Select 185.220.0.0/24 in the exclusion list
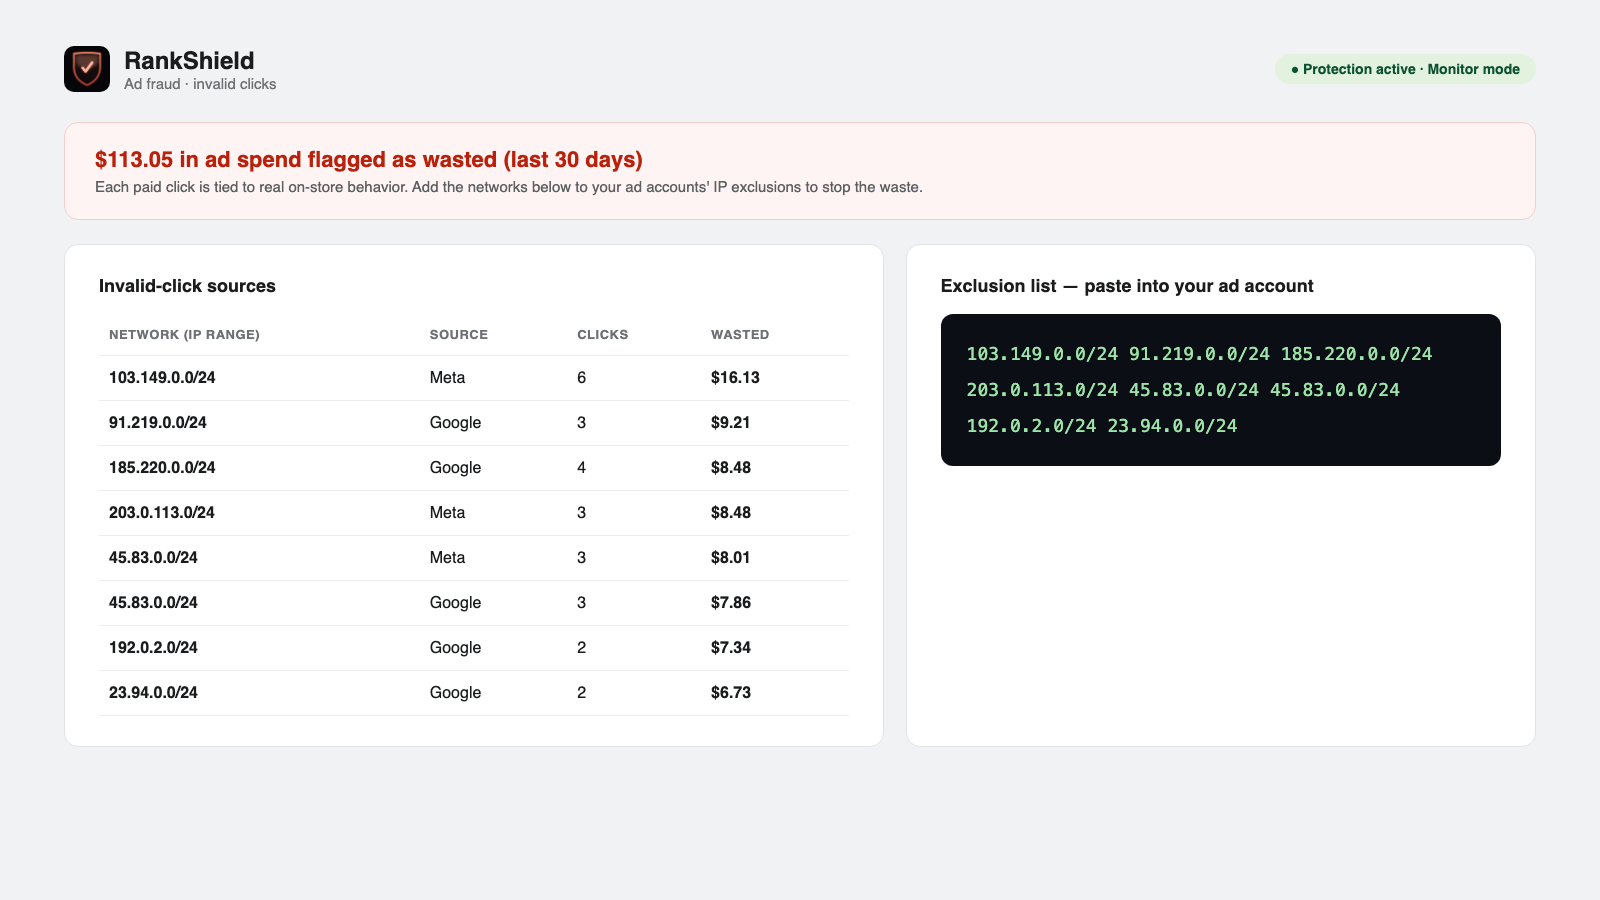The image size is (1600, 900). click(1356, 354)
